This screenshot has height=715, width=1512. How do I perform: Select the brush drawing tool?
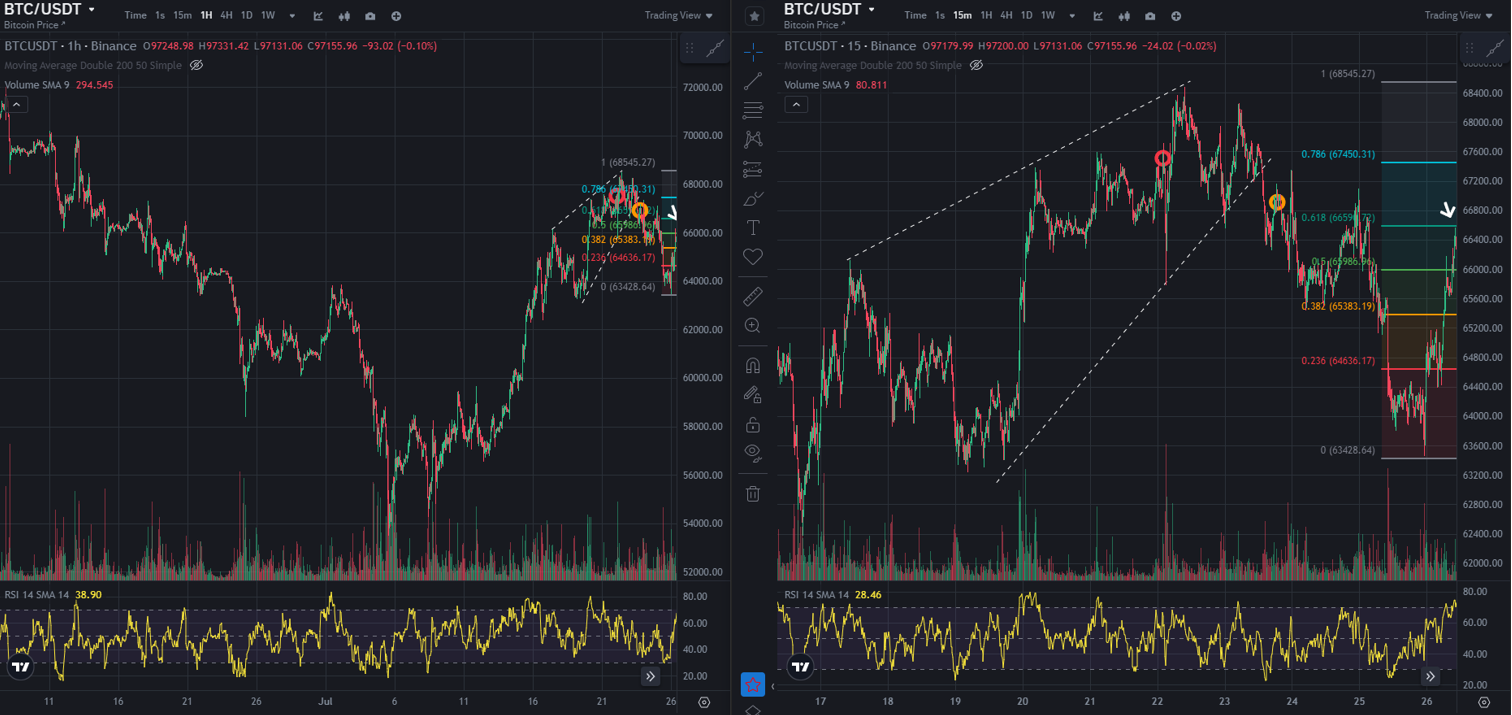point(753,198)
